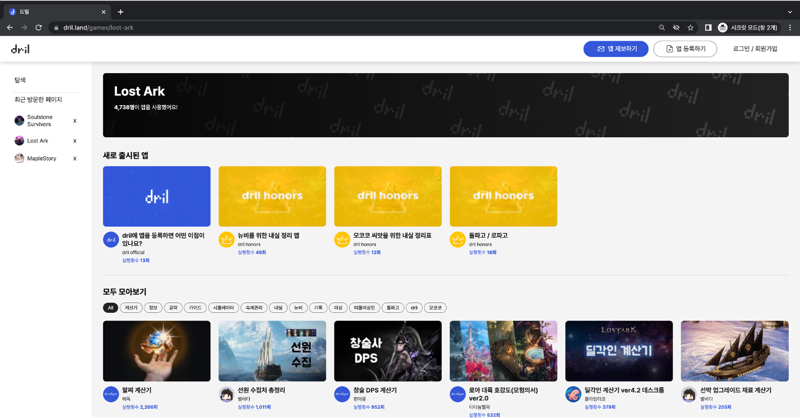Close the current browser tab

pos(104,12)
